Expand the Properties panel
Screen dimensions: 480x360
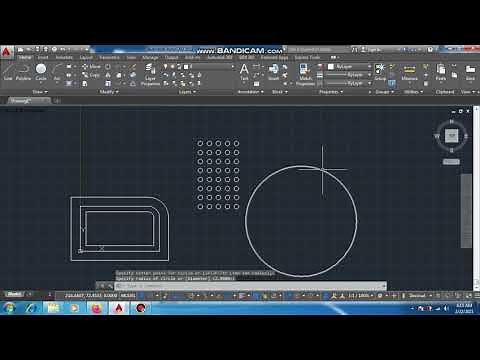pos(331,92)
